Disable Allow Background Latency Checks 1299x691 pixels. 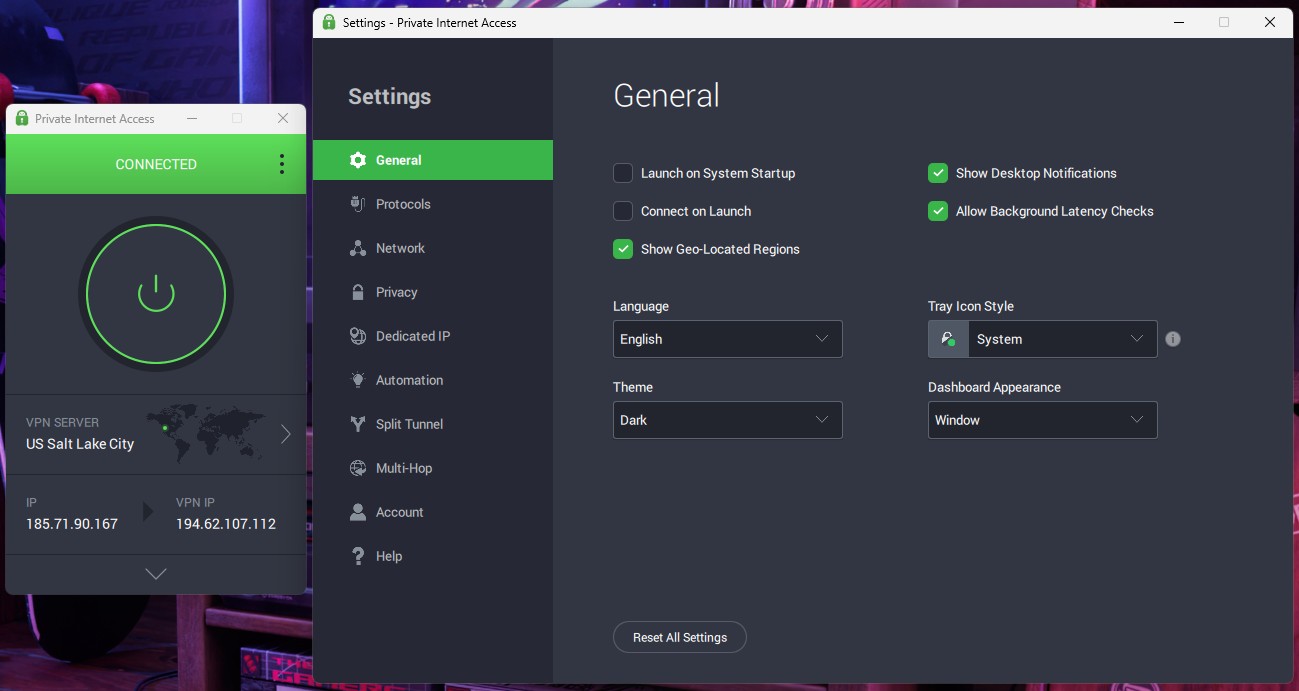938,211
